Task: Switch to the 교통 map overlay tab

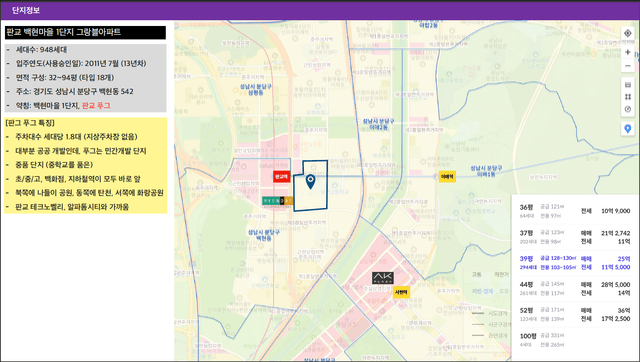Action: [x=477, y=275]
